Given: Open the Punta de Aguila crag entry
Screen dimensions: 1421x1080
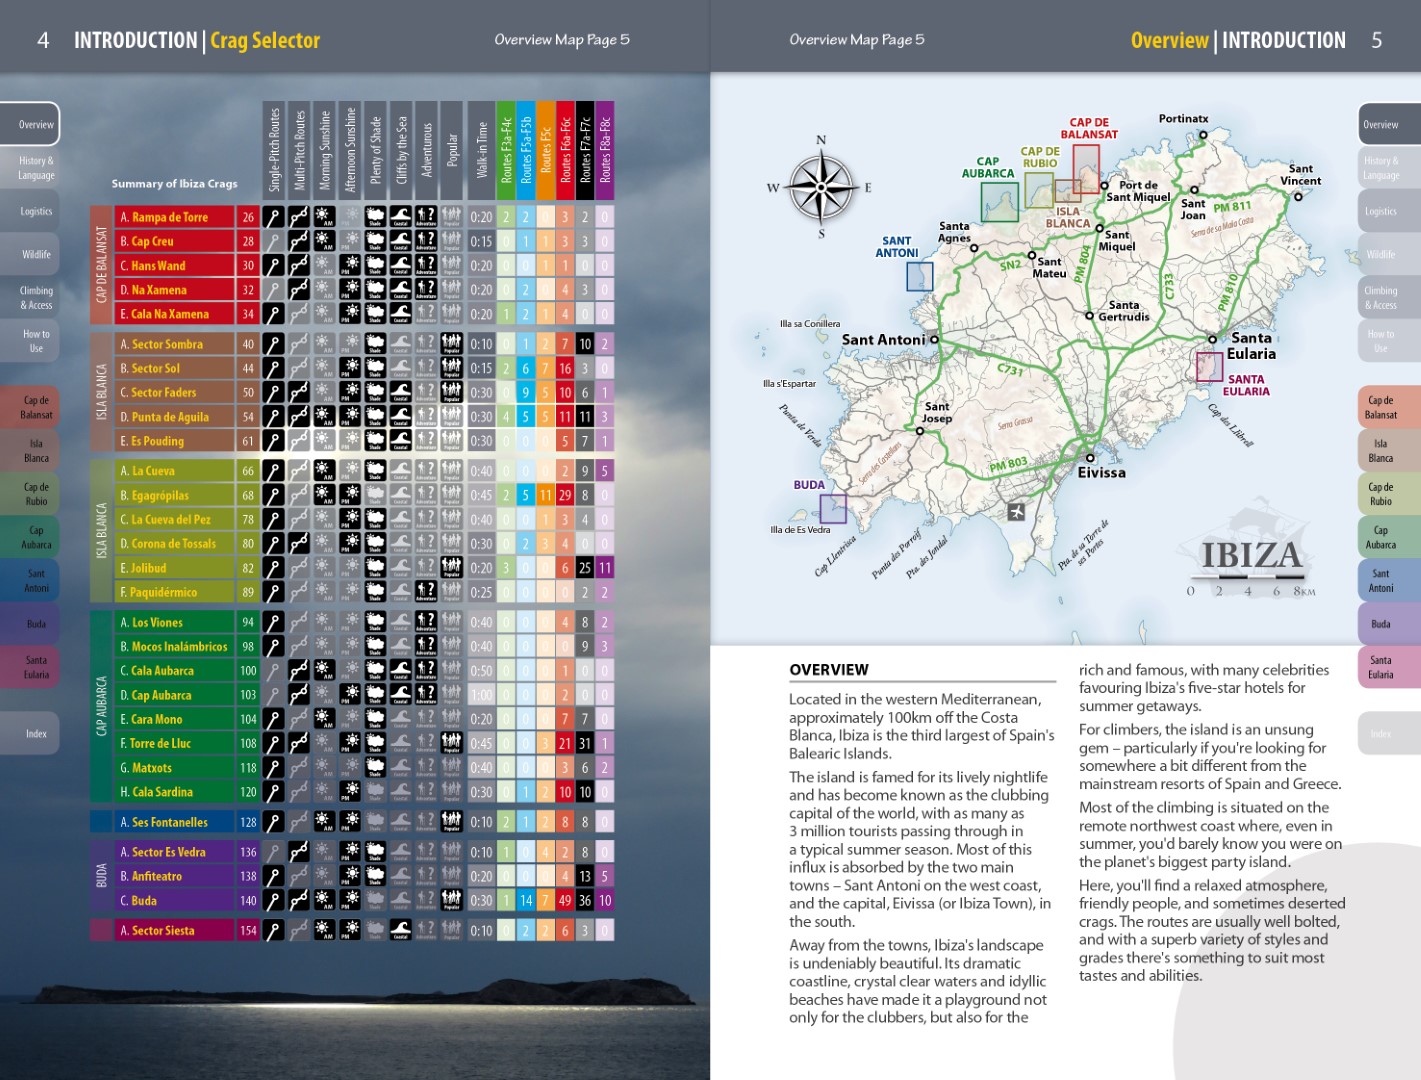Looking at the screenshot, I should pyautogui.click(x=175, y=417).
